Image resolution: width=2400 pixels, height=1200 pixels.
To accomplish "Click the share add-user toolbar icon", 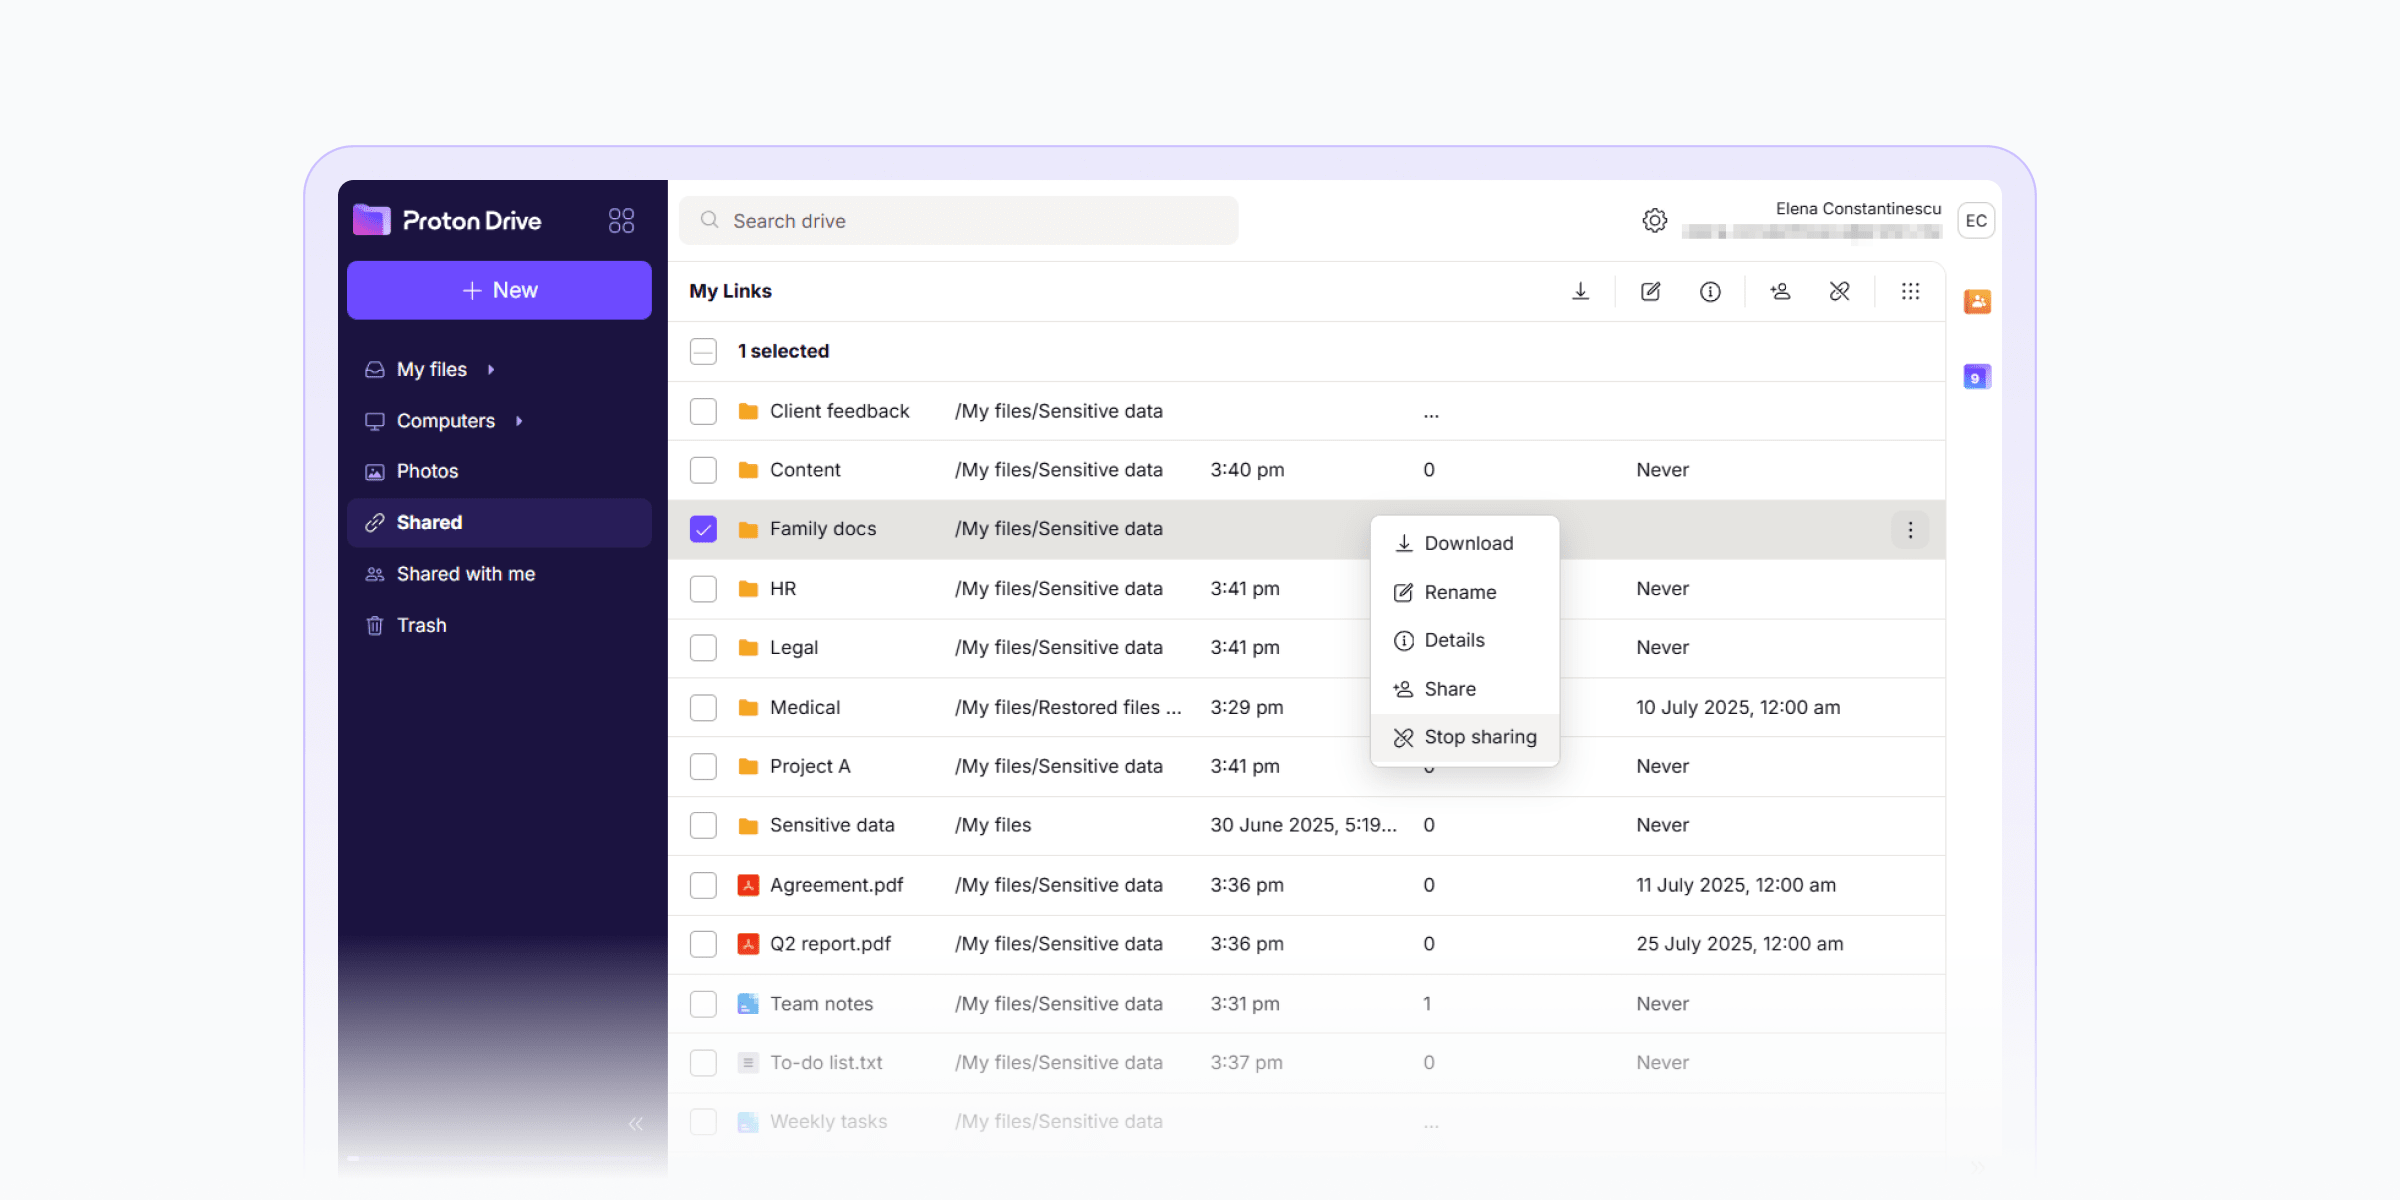I will click(1780, 291).
